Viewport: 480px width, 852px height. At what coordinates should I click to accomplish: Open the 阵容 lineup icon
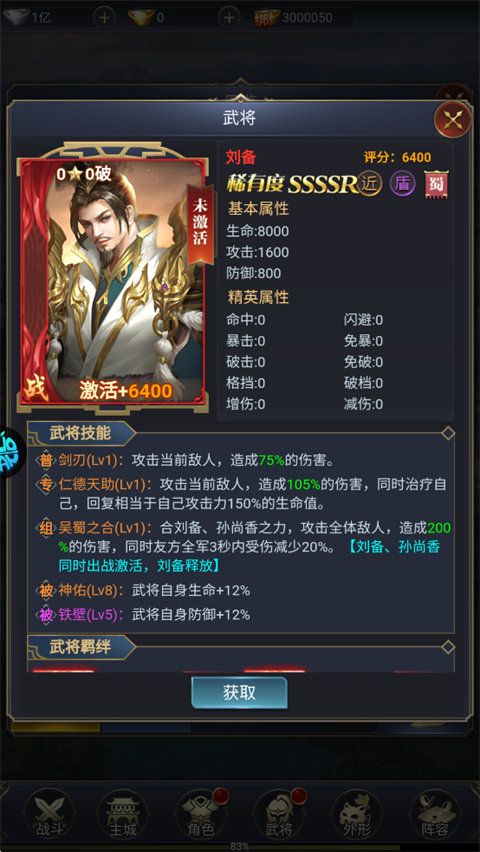coord(435,814)
